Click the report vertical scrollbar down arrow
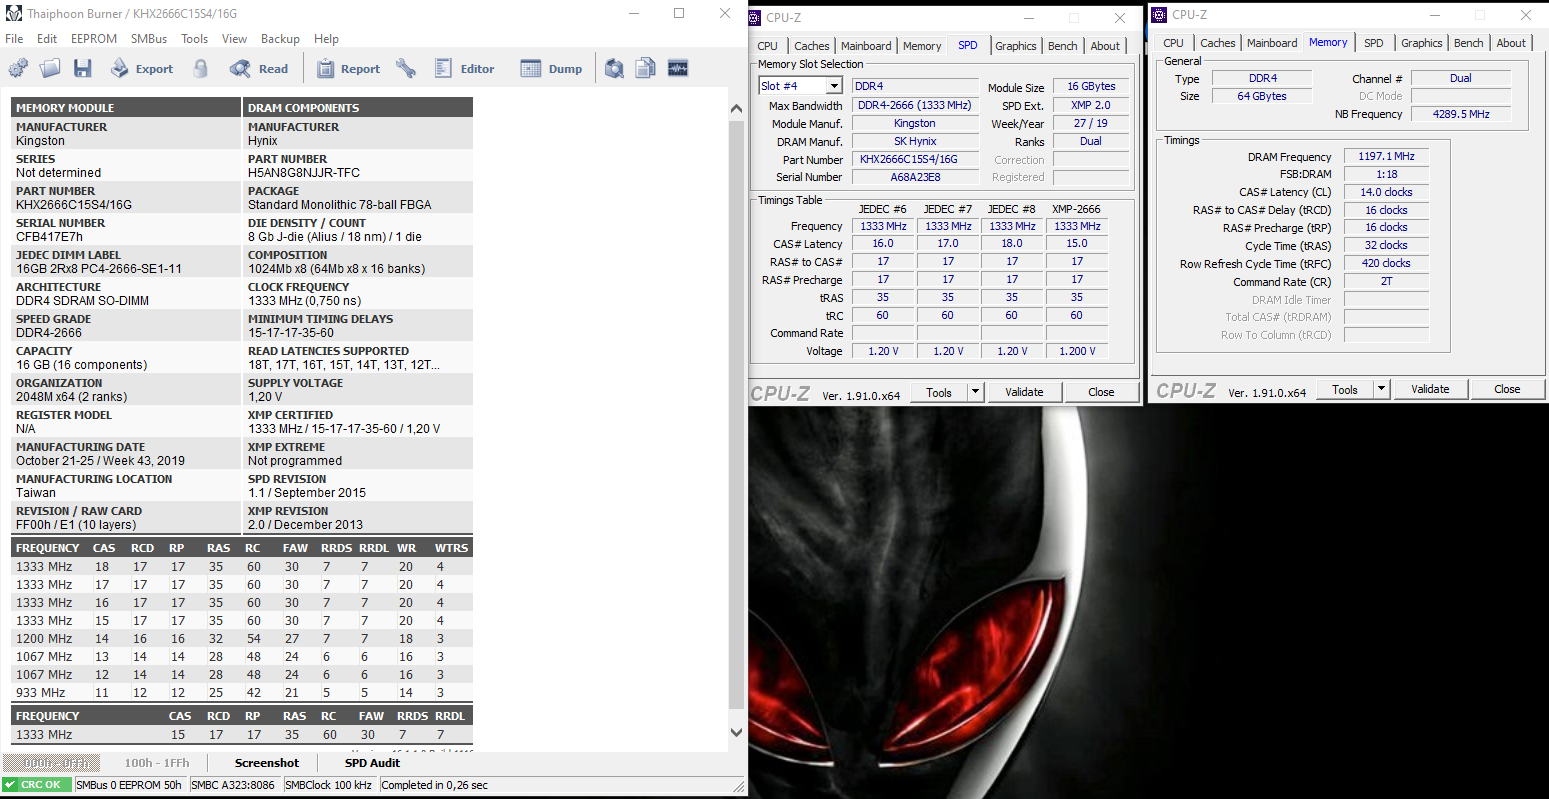This screenshot has height=799, width=1549. point(737,733)
